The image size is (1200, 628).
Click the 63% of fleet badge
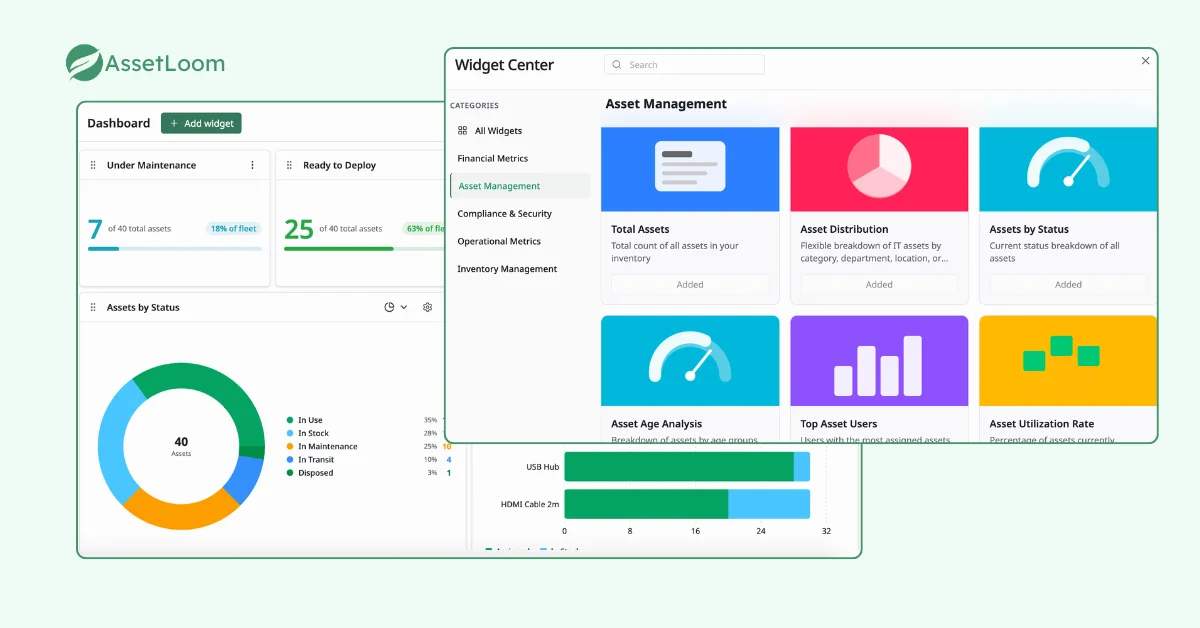click(424, 228)
